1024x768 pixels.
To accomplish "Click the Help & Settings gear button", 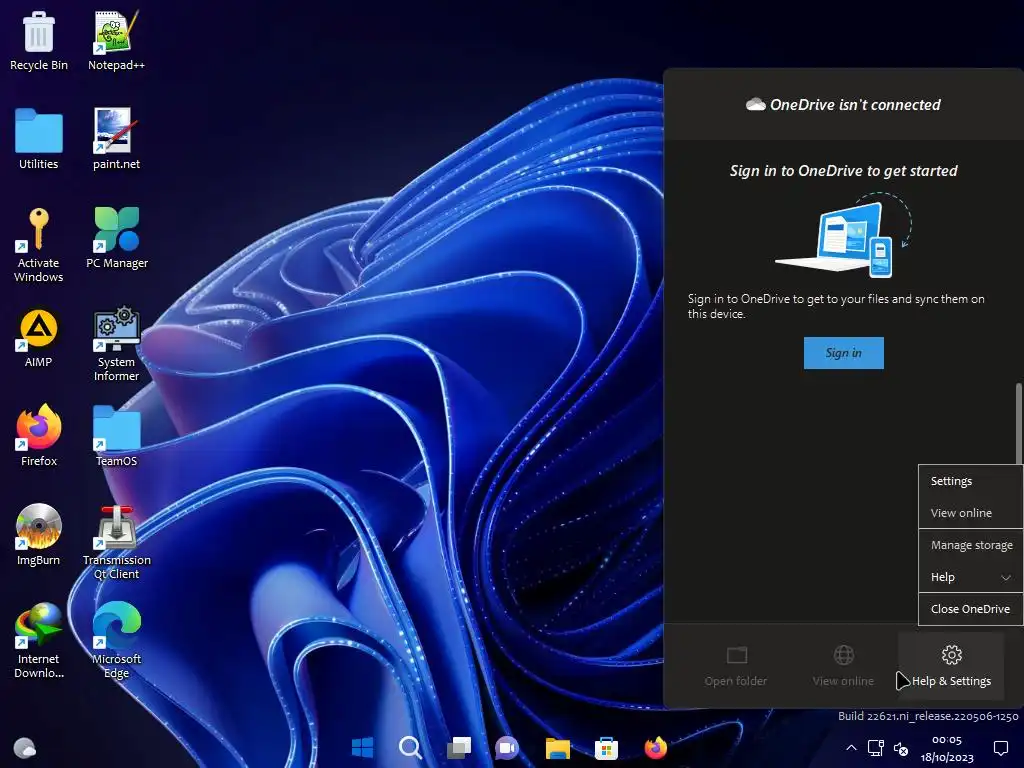I will tap(951, 667).
